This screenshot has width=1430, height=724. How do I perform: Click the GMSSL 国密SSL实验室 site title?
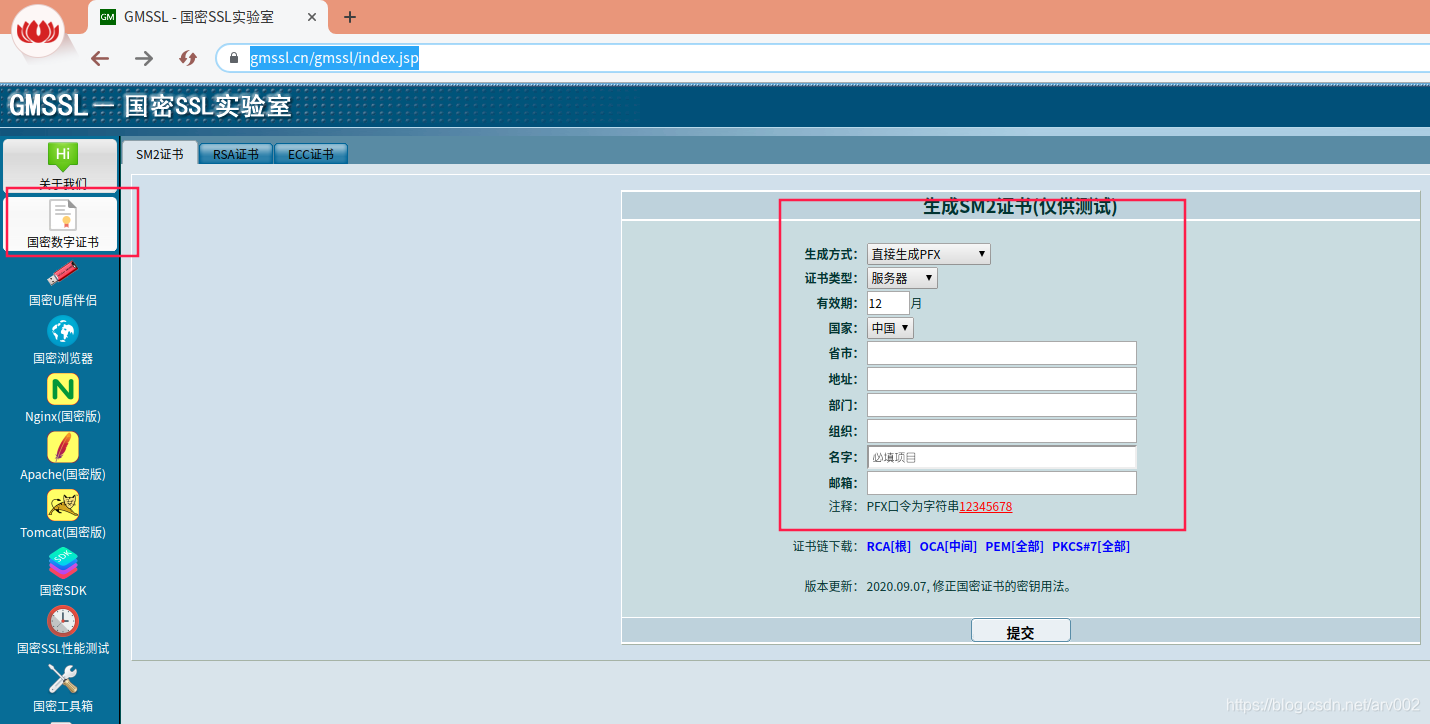(150, 105)
